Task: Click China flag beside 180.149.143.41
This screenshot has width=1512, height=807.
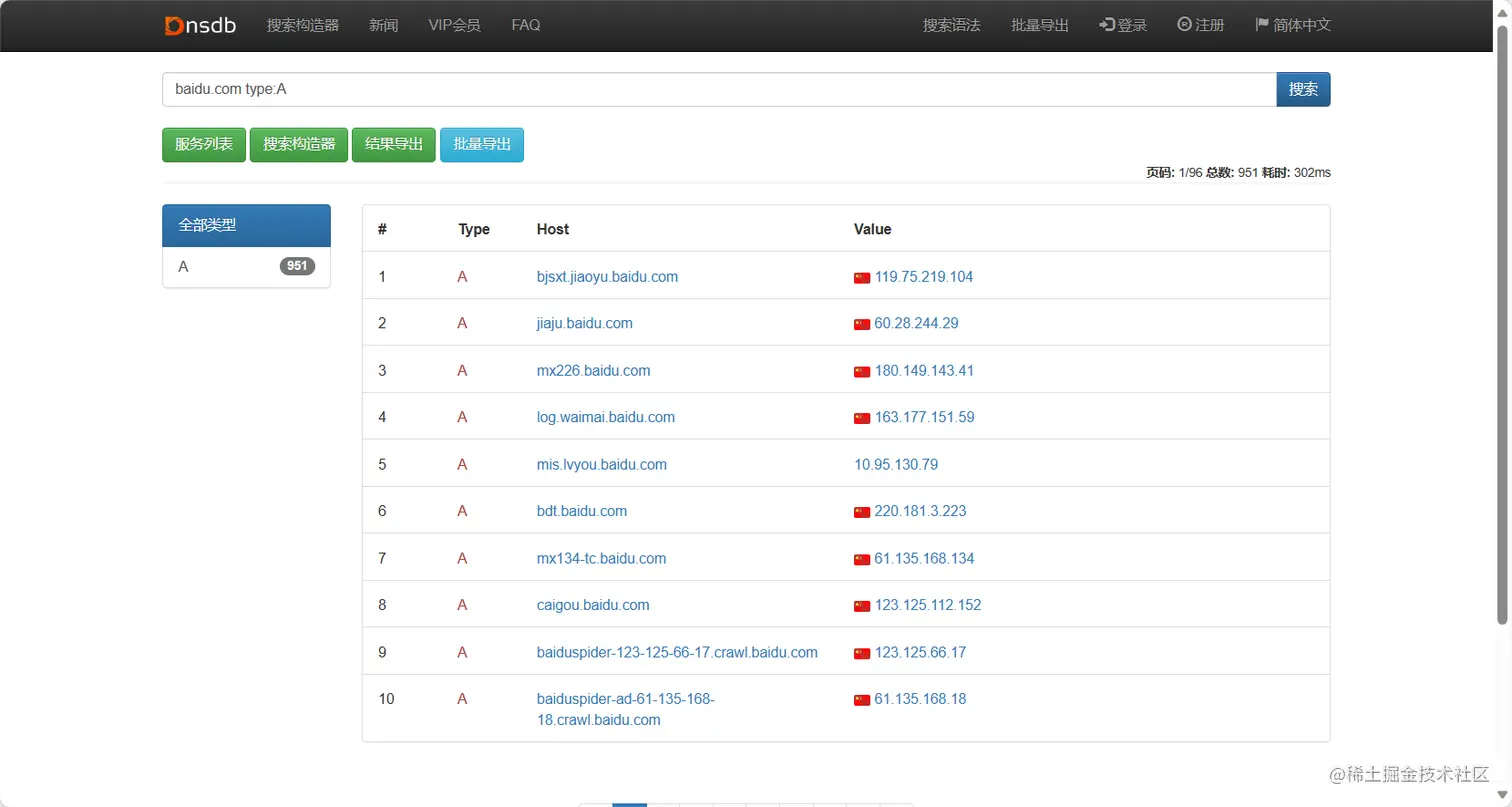Action: click(x=862, y=371)
